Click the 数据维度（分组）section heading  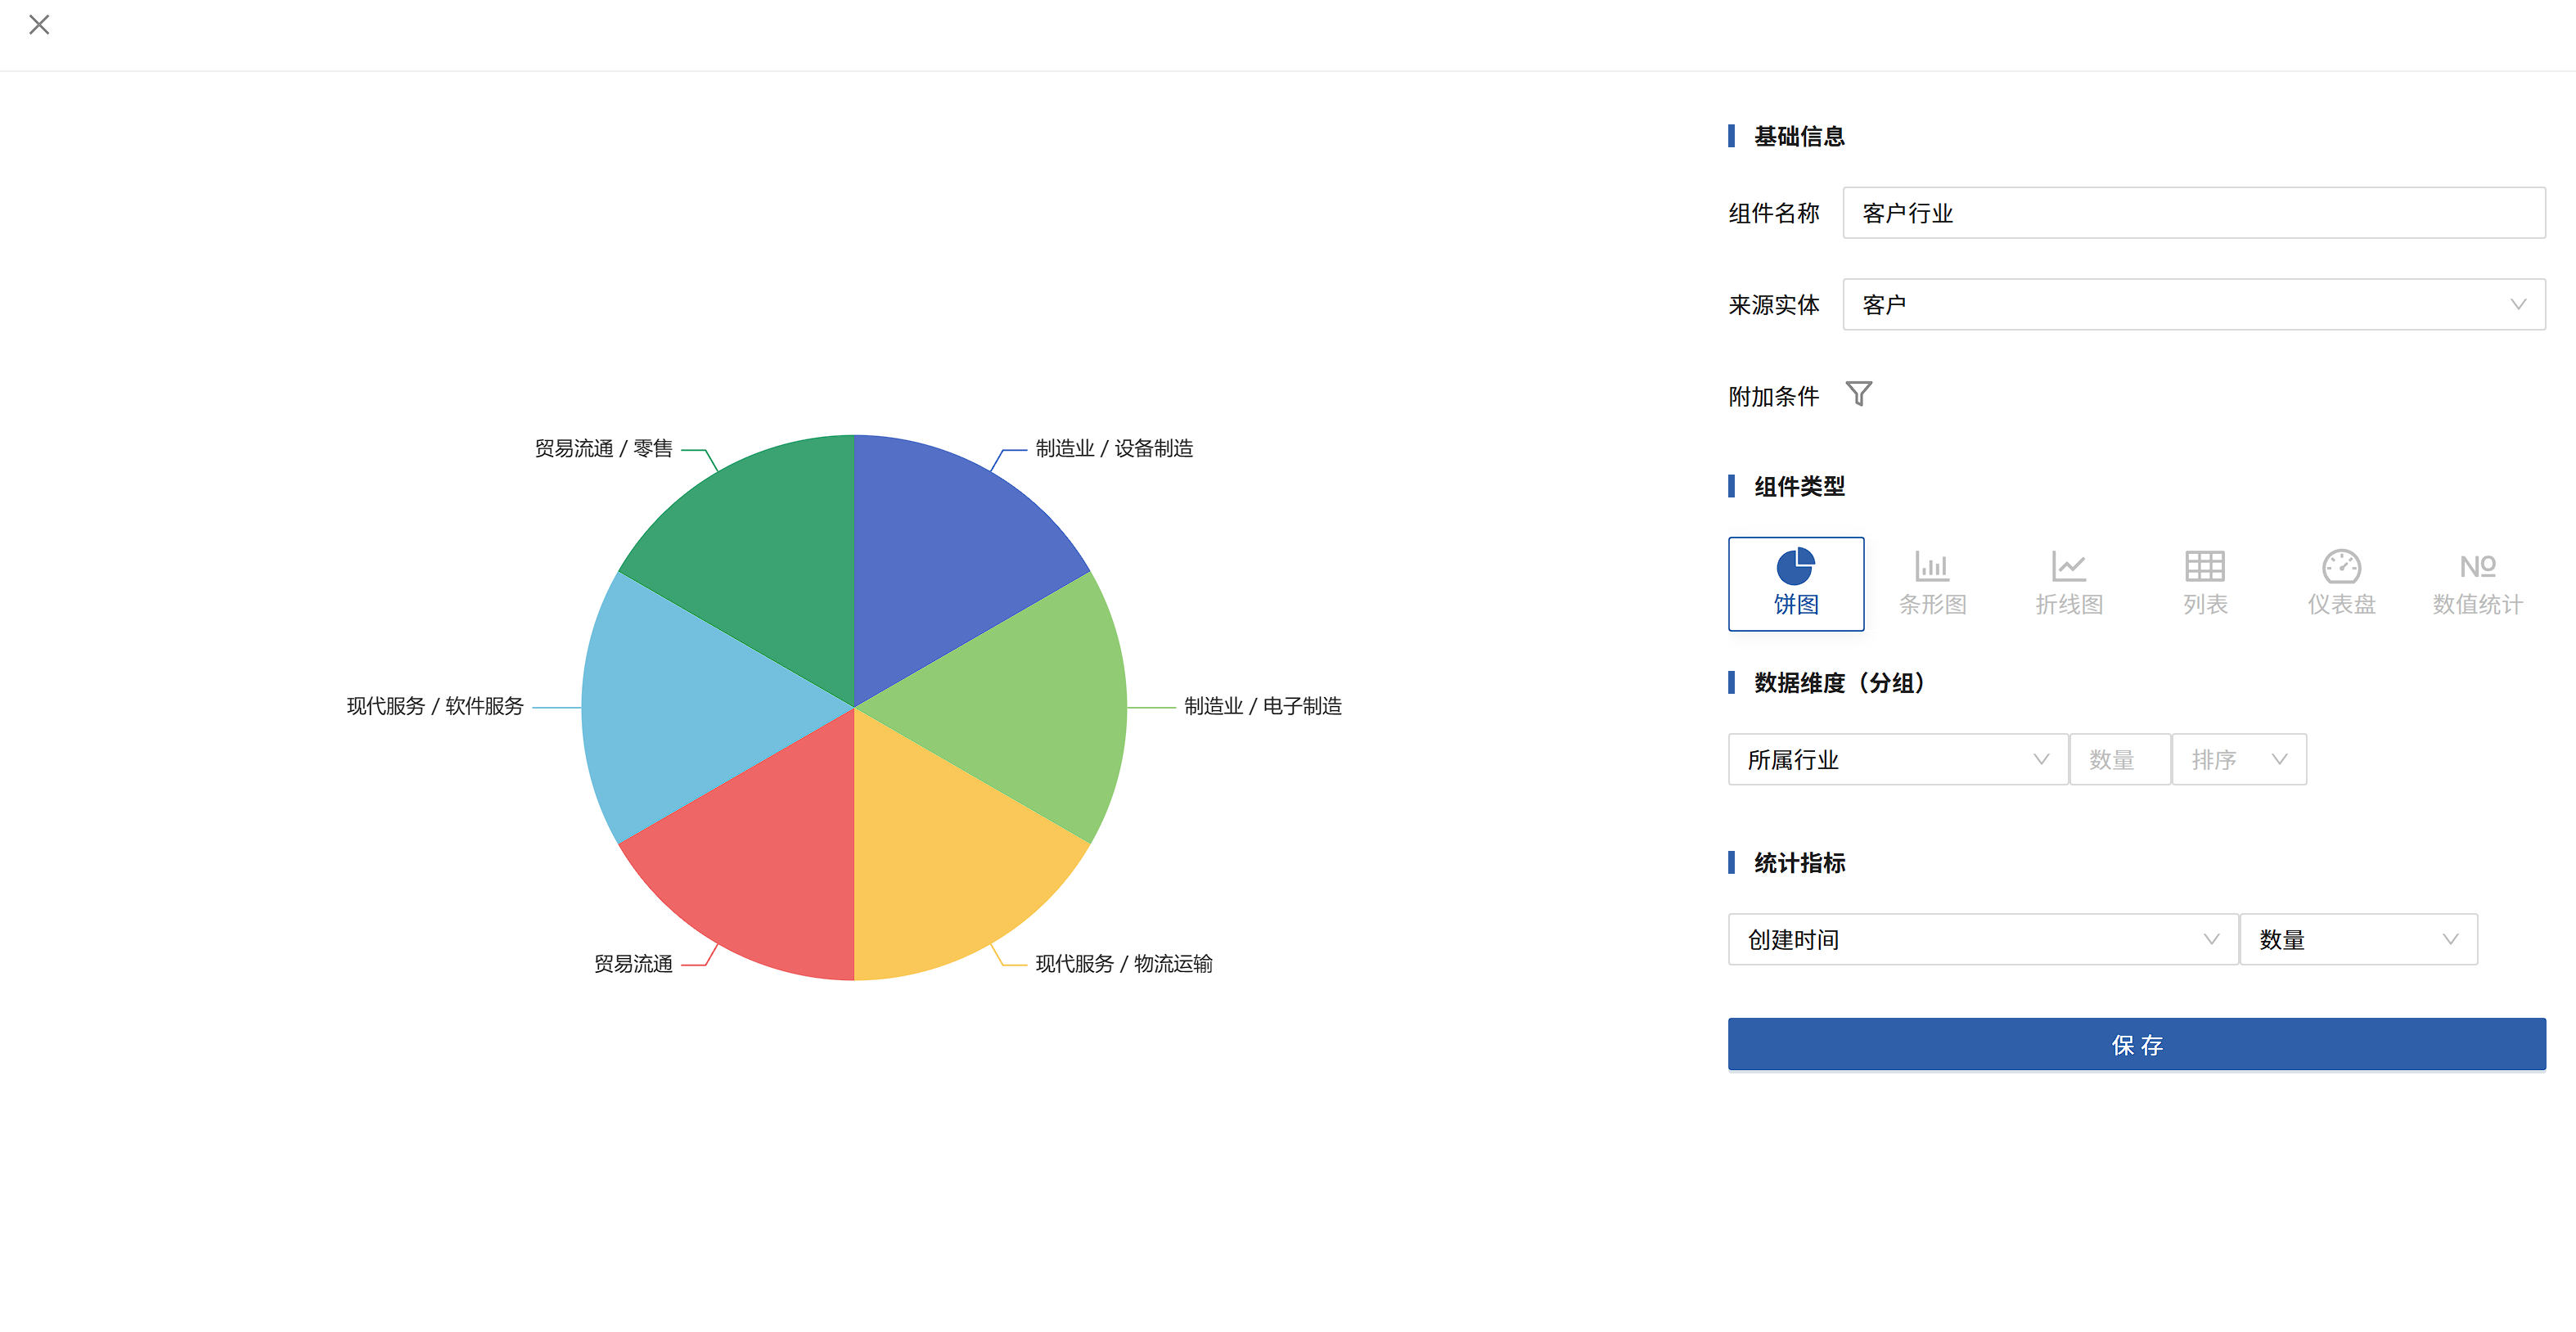[x=1841, y=683]
